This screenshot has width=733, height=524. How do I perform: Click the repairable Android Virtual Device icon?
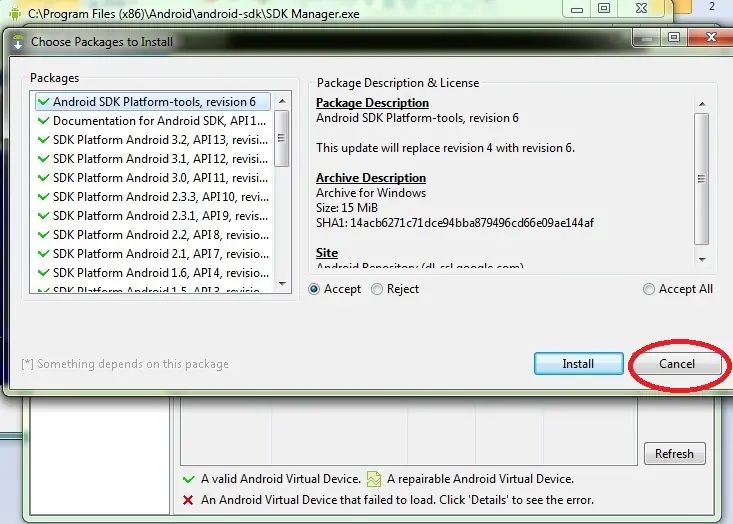pyautogui.click(x=374, y=479)
